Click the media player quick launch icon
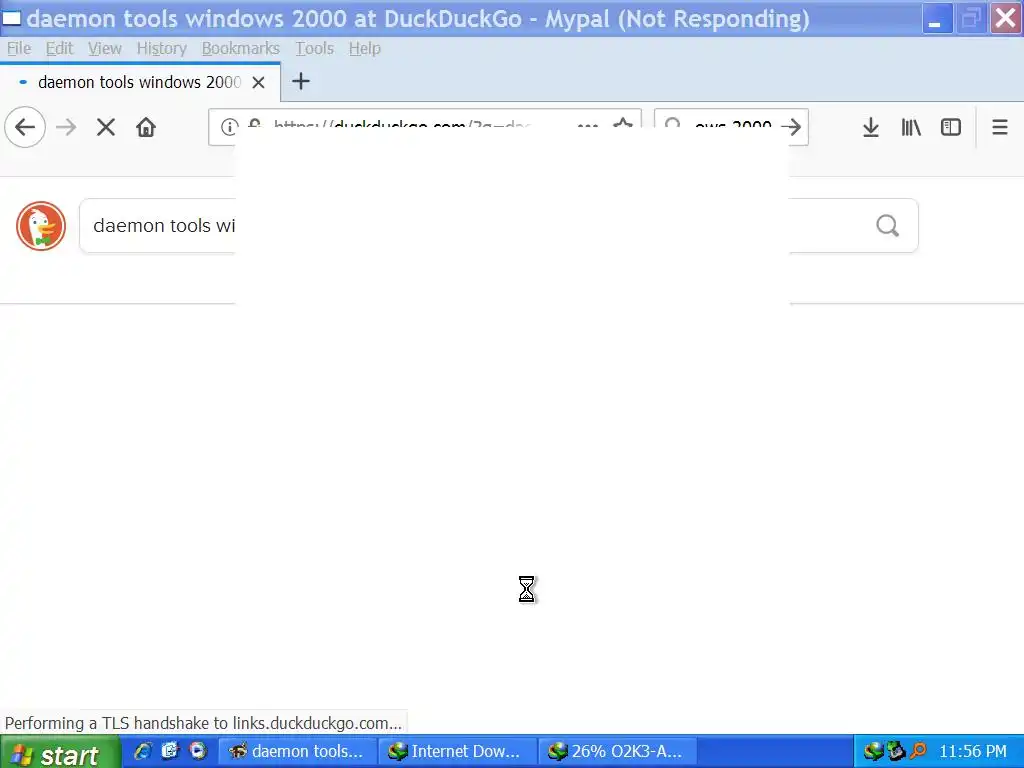 tap(197, 751)
